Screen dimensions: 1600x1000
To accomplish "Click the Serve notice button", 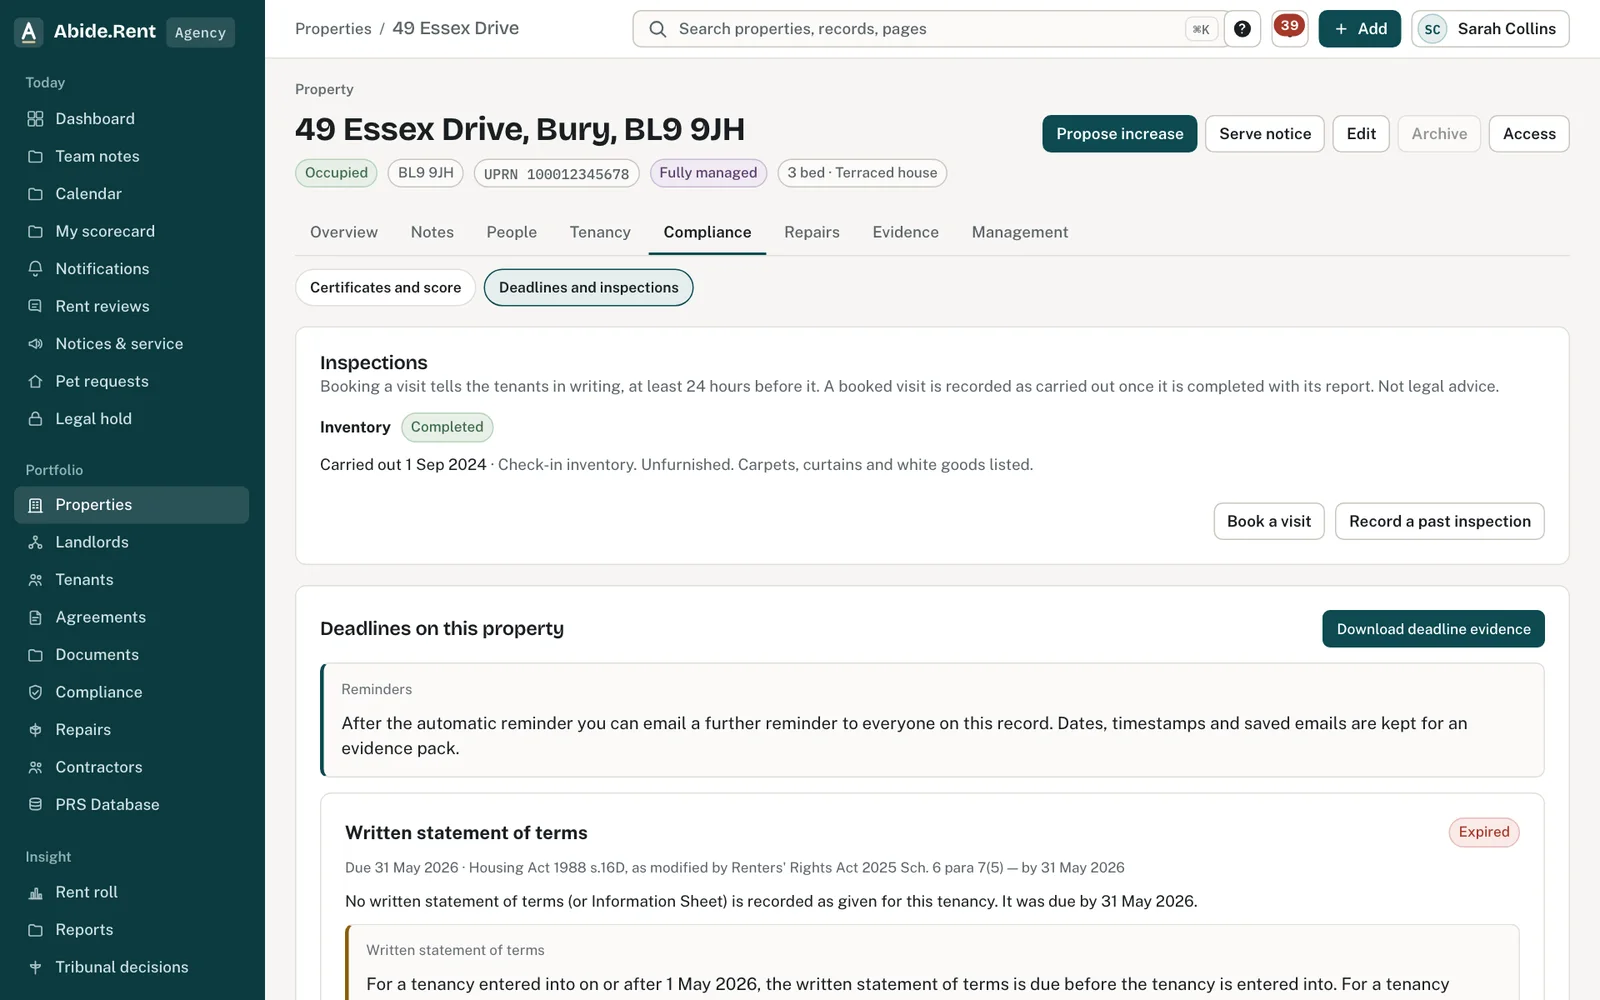I will [x=1265, y=134].
